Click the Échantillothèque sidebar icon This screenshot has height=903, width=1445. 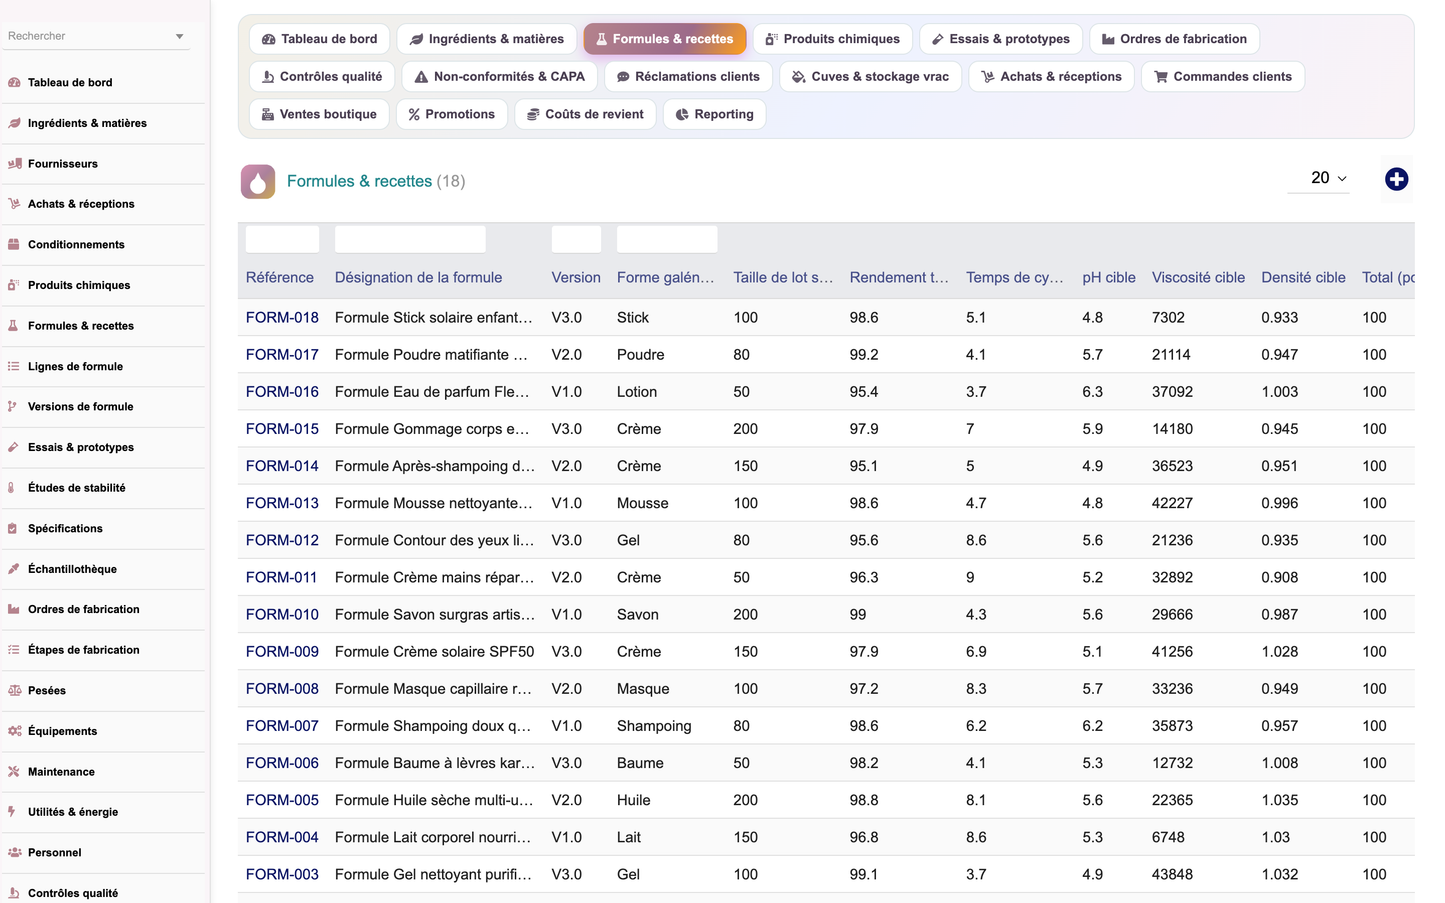coord(14,569)
